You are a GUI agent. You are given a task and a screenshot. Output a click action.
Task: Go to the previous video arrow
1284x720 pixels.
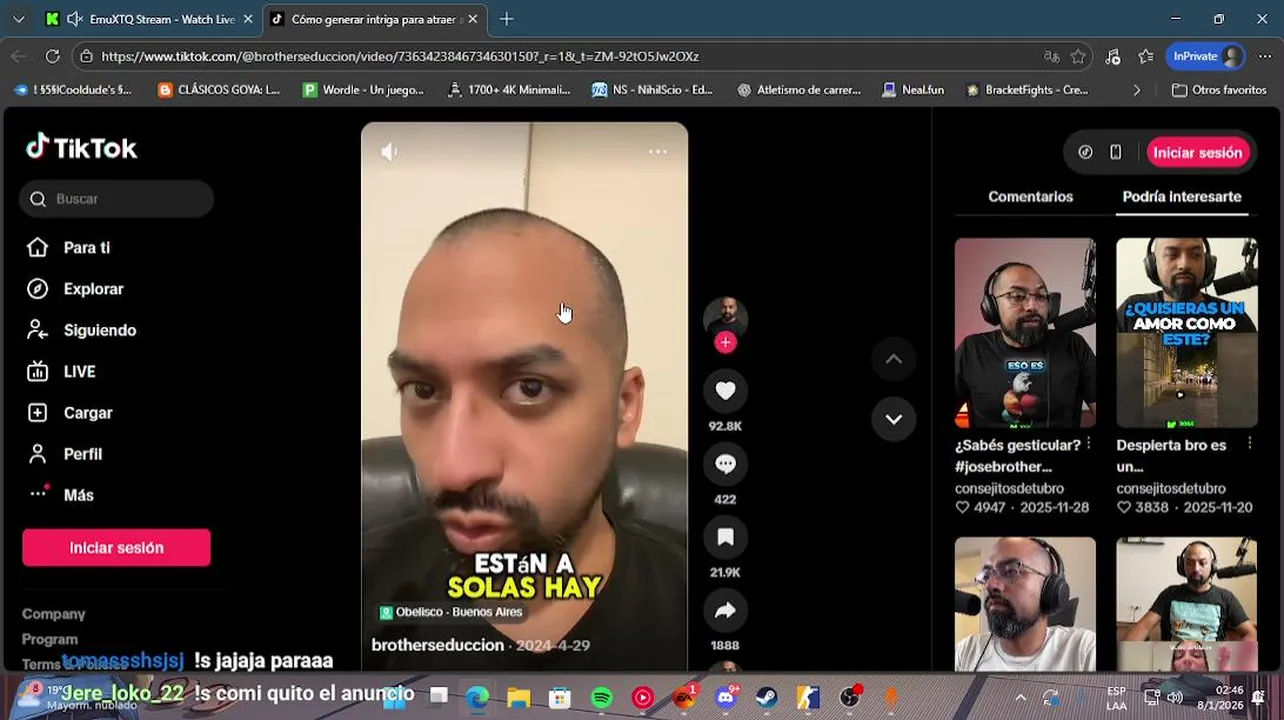[x=893, y=359]
